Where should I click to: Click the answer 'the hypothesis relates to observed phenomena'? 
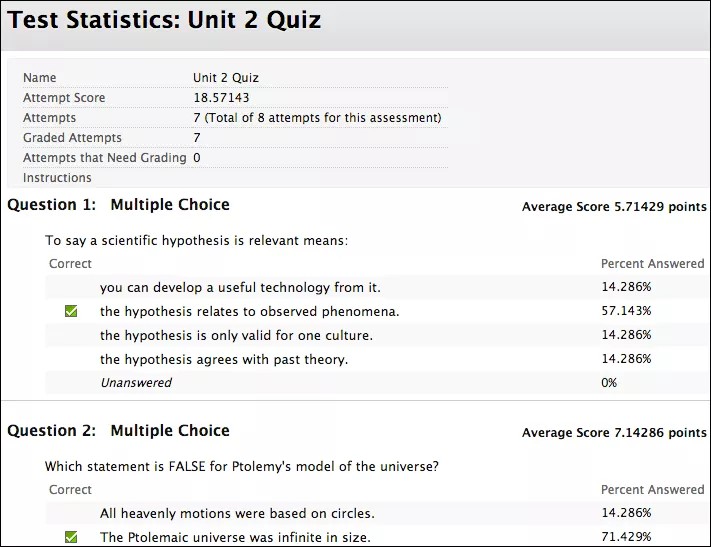point(249,311)
